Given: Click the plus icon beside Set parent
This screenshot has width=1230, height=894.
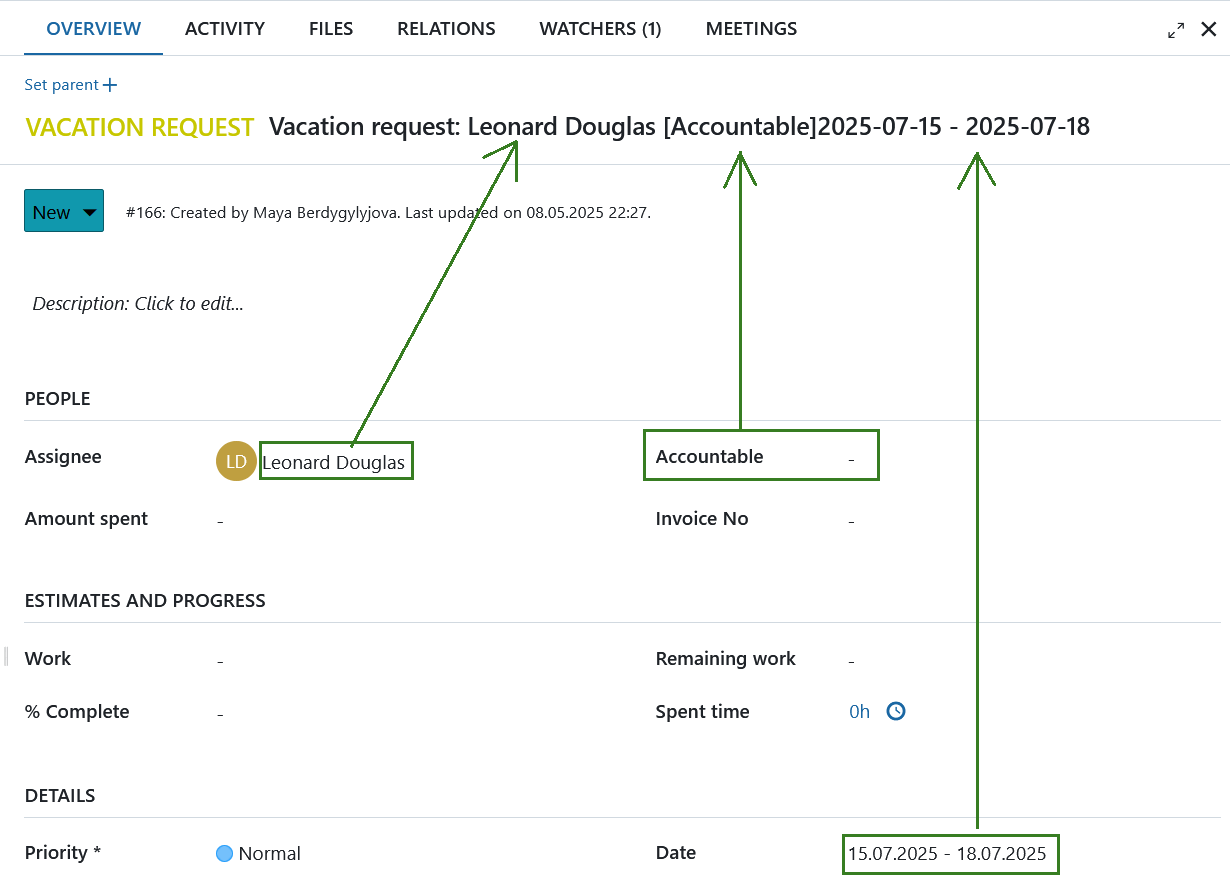Looking at the screenshot, I should pos(110,85).
